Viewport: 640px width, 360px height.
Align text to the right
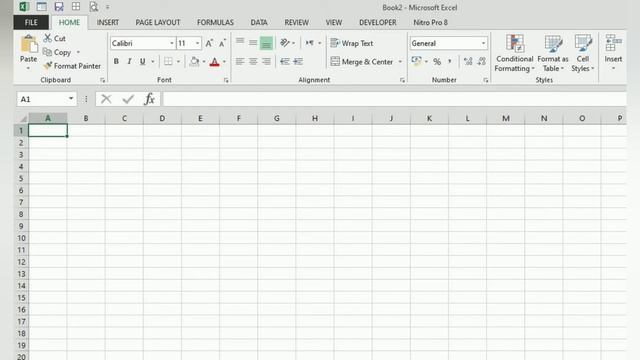pos(266,62)
